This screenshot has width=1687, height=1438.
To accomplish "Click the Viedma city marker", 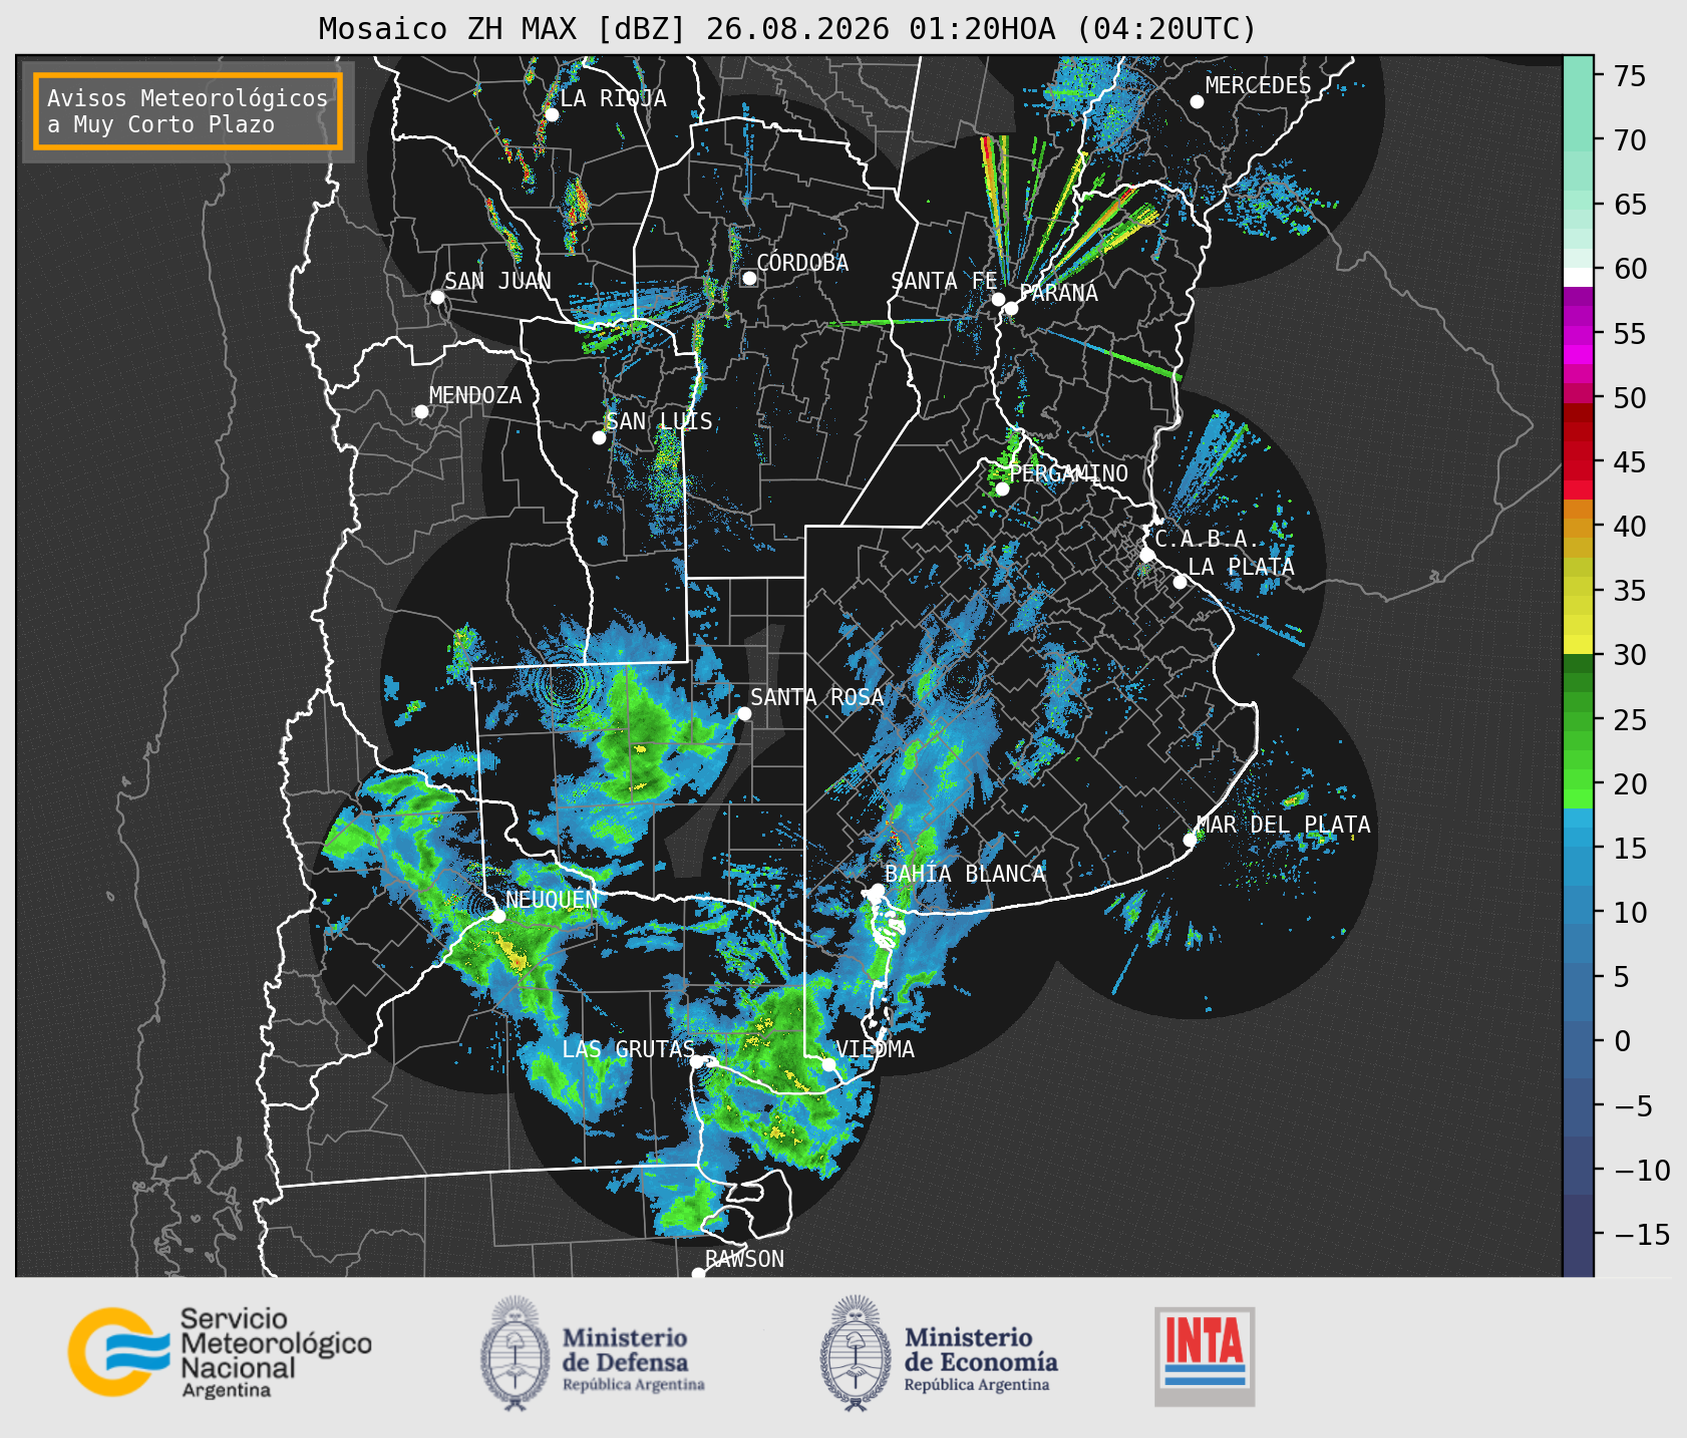I will tap(829, 1064).
